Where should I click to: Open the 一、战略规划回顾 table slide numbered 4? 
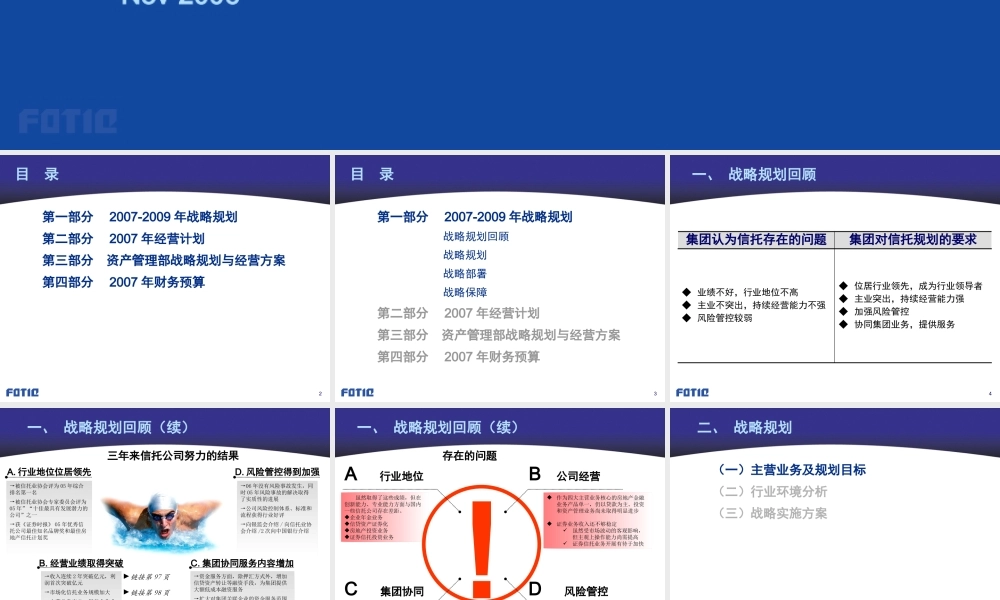[835, 278]
